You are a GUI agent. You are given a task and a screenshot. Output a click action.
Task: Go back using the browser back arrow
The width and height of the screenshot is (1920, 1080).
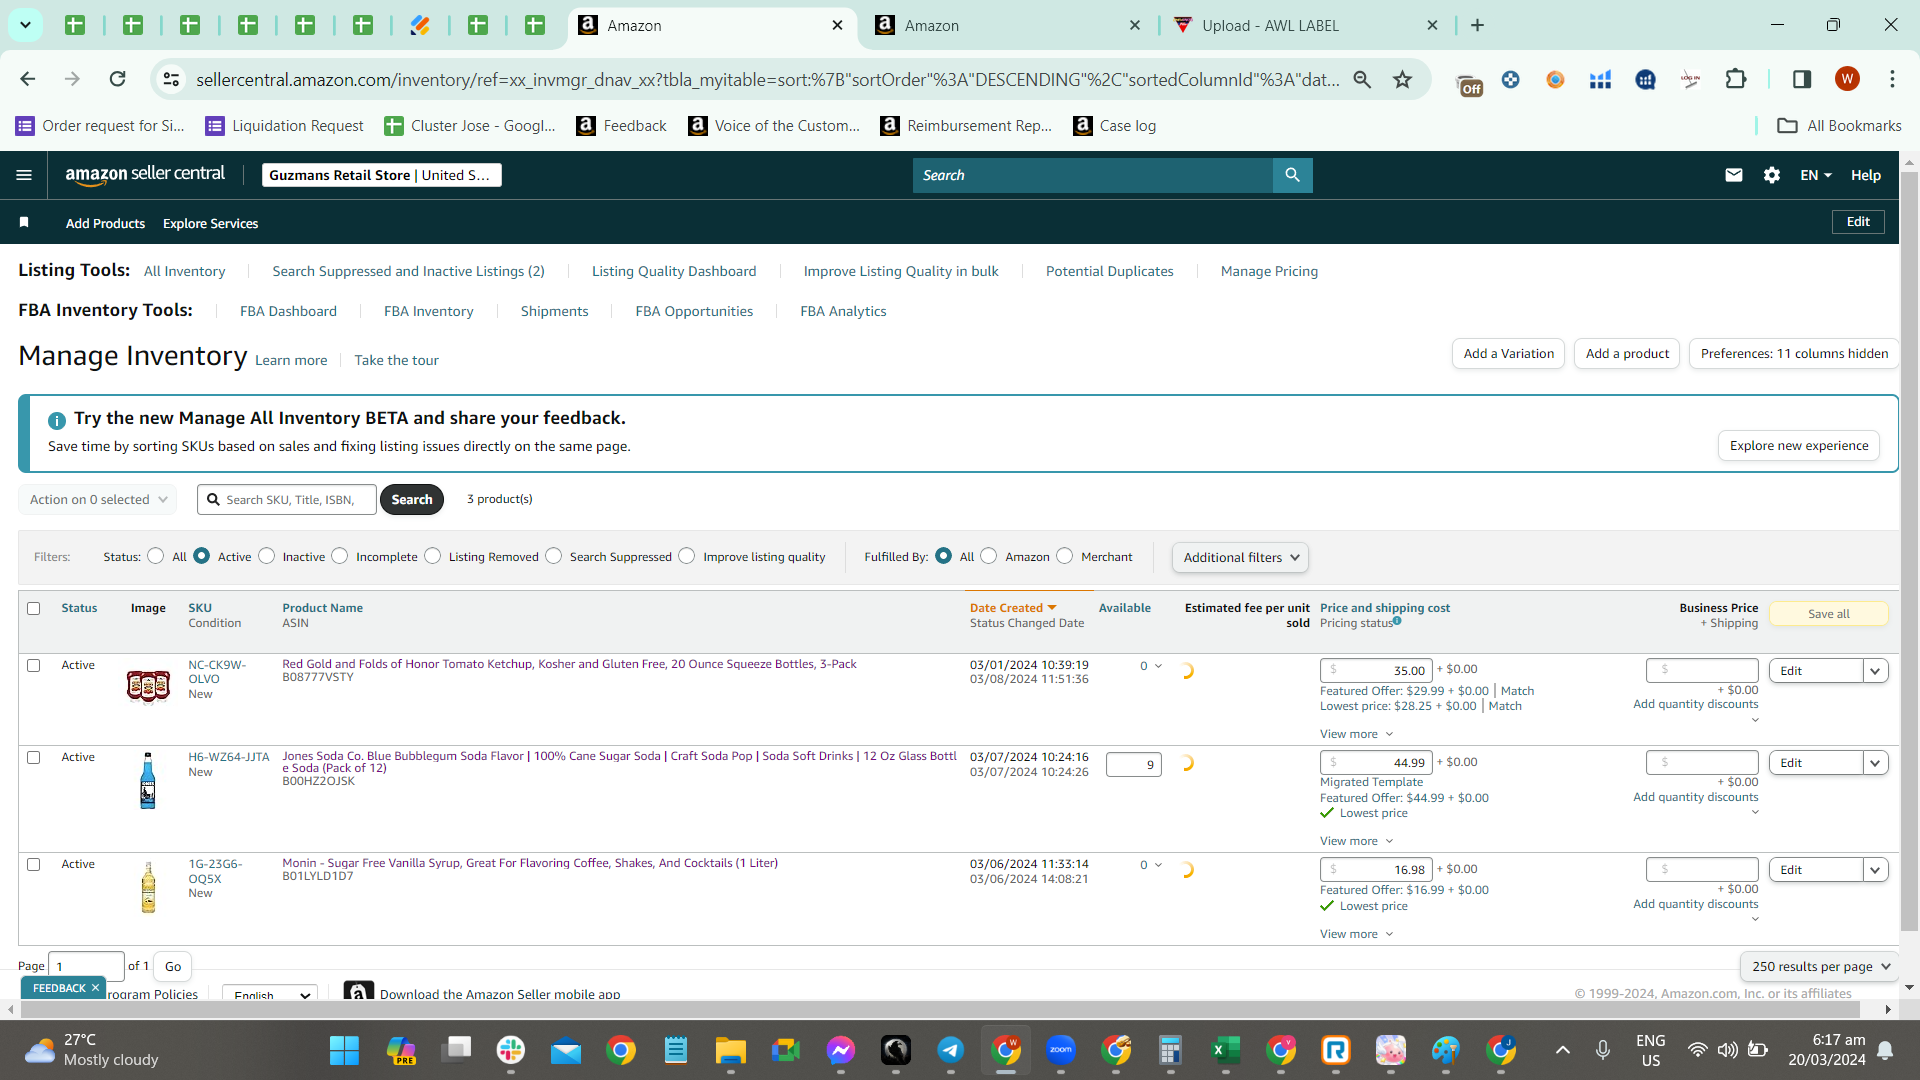click(x=28, y=79)
